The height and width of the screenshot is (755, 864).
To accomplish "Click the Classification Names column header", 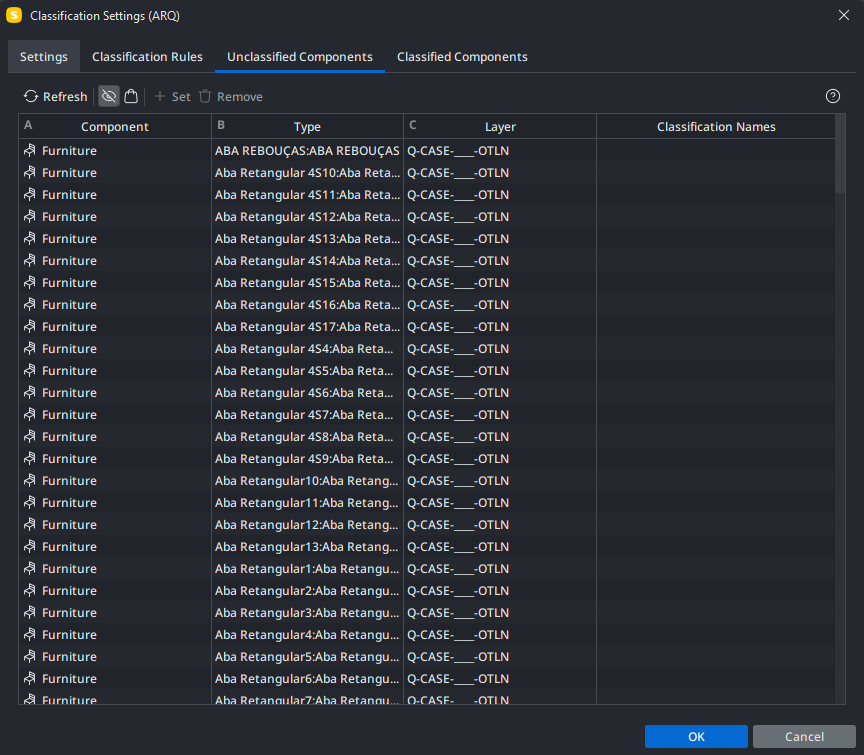I will (x=716, y=127).
